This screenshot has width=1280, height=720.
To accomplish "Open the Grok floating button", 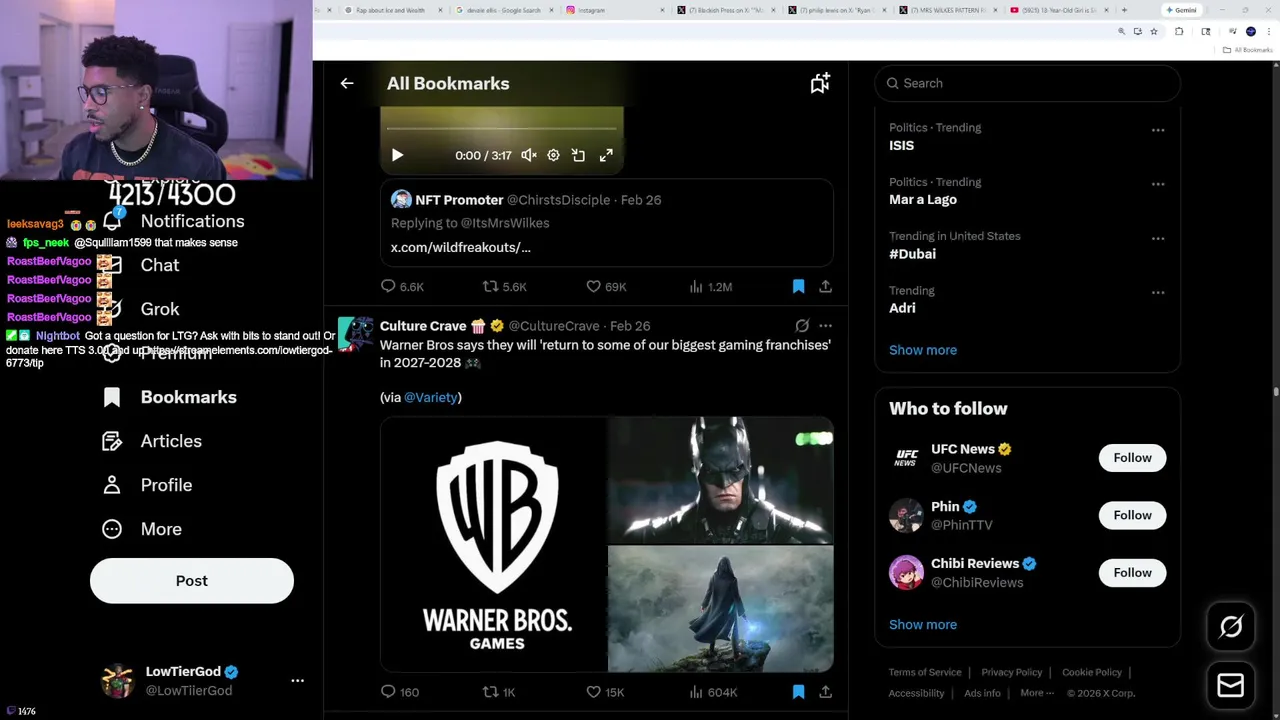I will pos(1231,627).
